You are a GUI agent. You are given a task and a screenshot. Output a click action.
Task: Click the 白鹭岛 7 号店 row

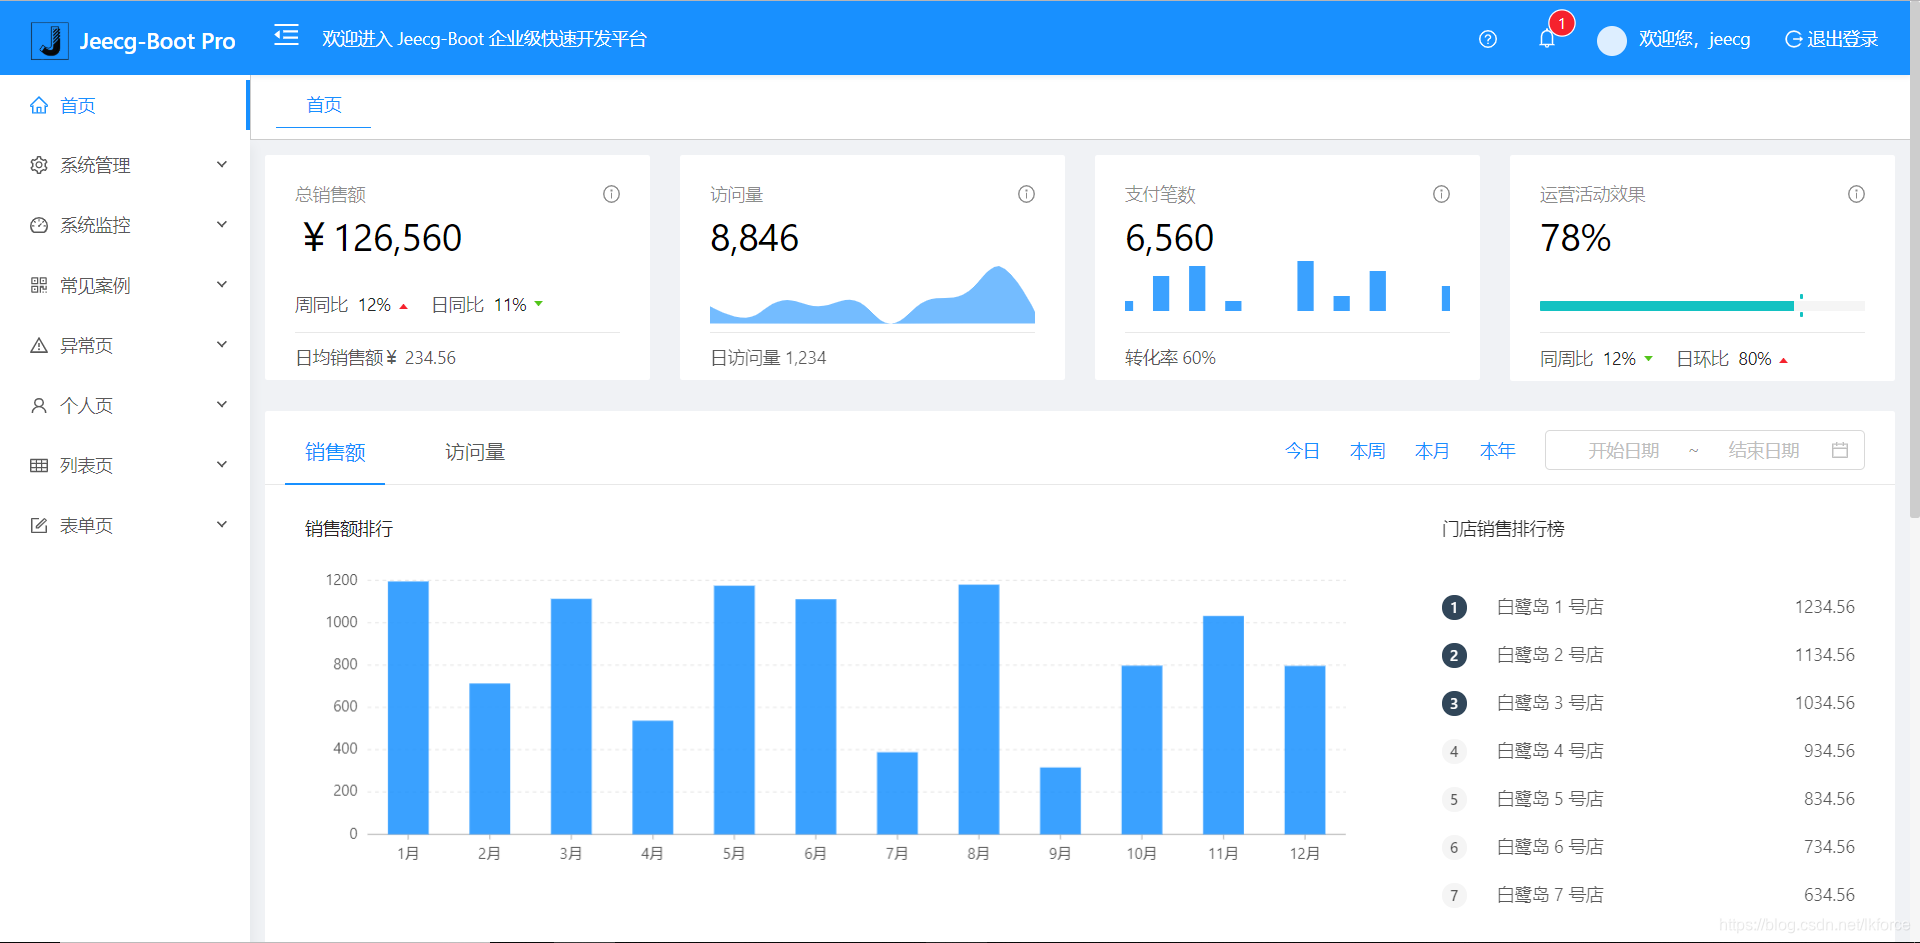1648,895
